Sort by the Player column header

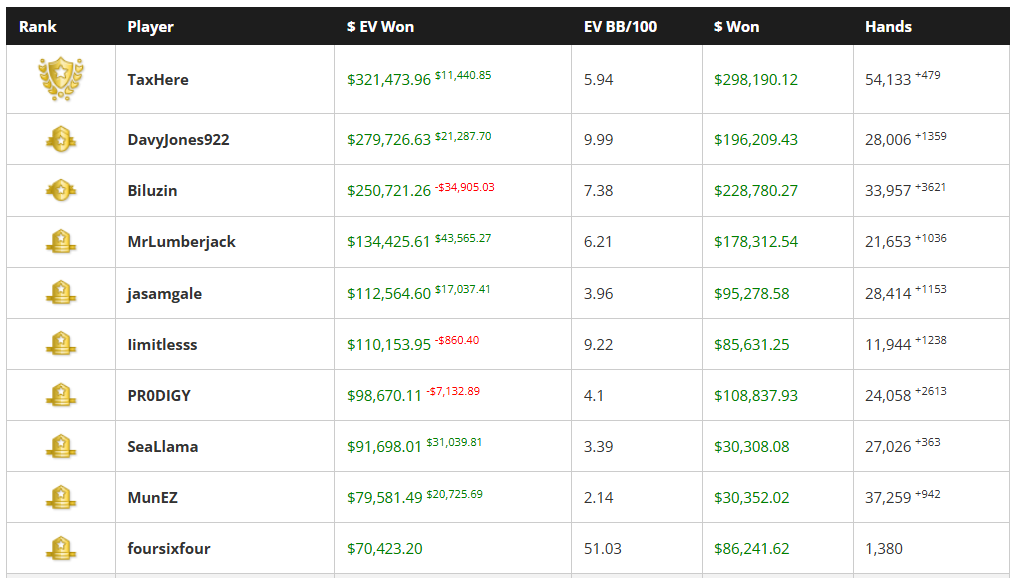tap(150, 27)
